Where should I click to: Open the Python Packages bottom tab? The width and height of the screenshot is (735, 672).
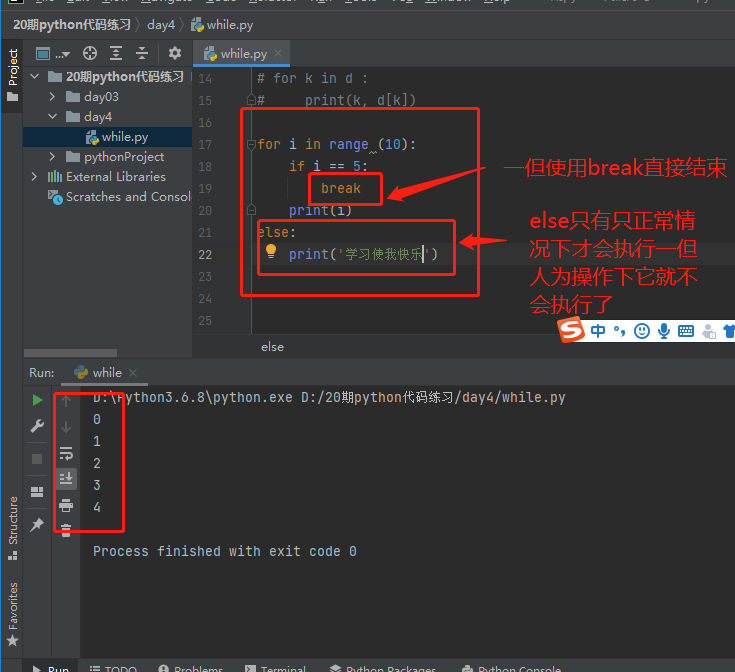point(382,668)
